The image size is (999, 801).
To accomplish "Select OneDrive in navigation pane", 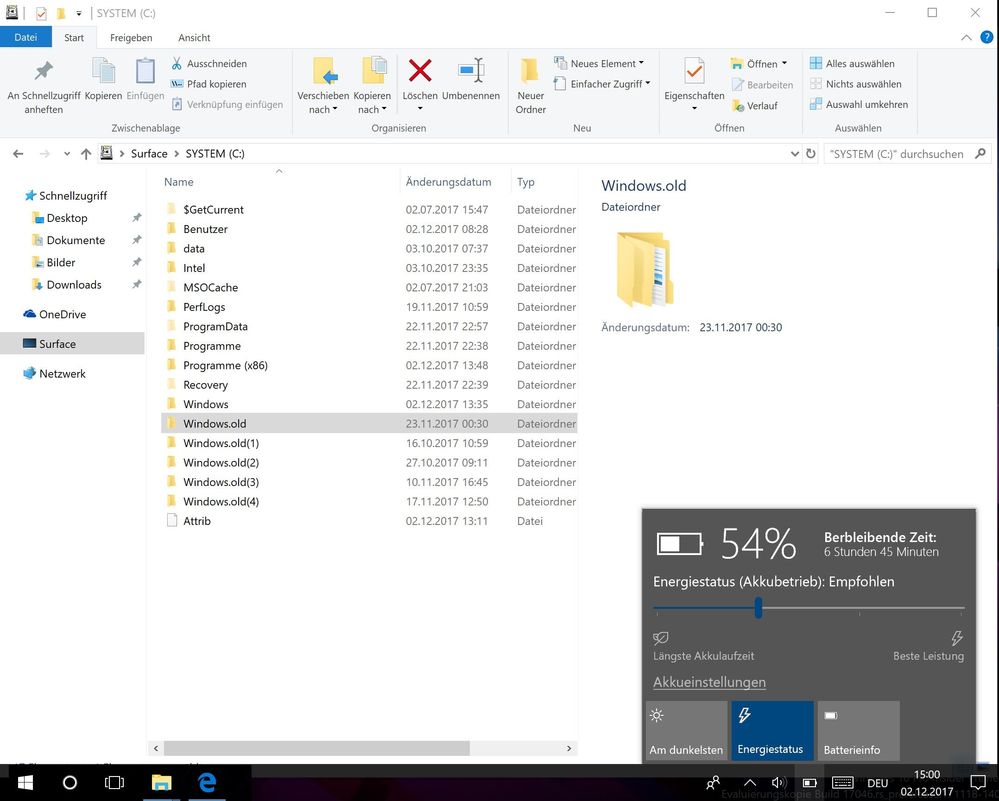I will (55, 314).
